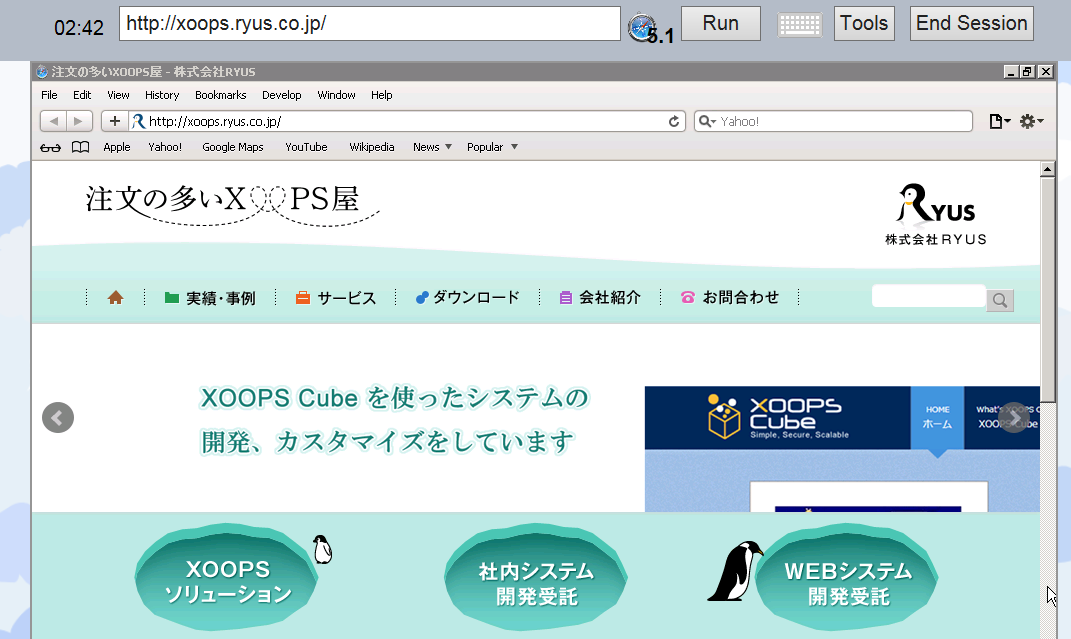
Task: Show next slide with right carousel arrow
Action: [x=1014, y=418]
